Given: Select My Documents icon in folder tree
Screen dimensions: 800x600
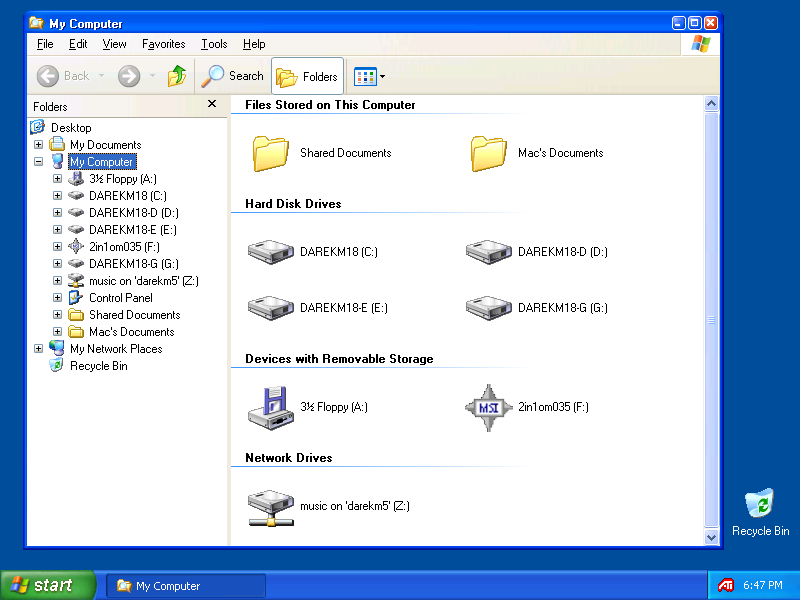Looking at the screenshot, I should pos(57,144).
